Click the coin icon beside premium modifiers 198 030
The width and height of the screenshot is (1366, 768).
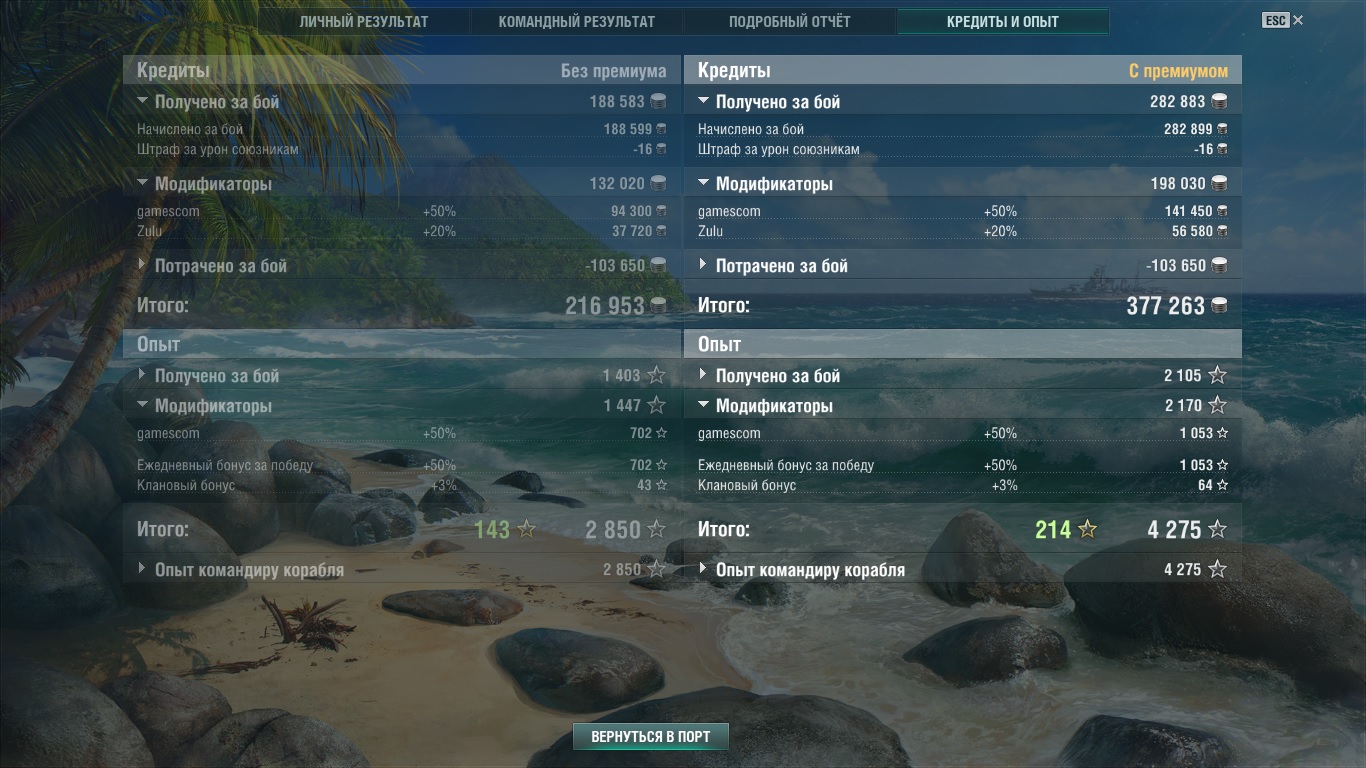[x=1219, y=183]
